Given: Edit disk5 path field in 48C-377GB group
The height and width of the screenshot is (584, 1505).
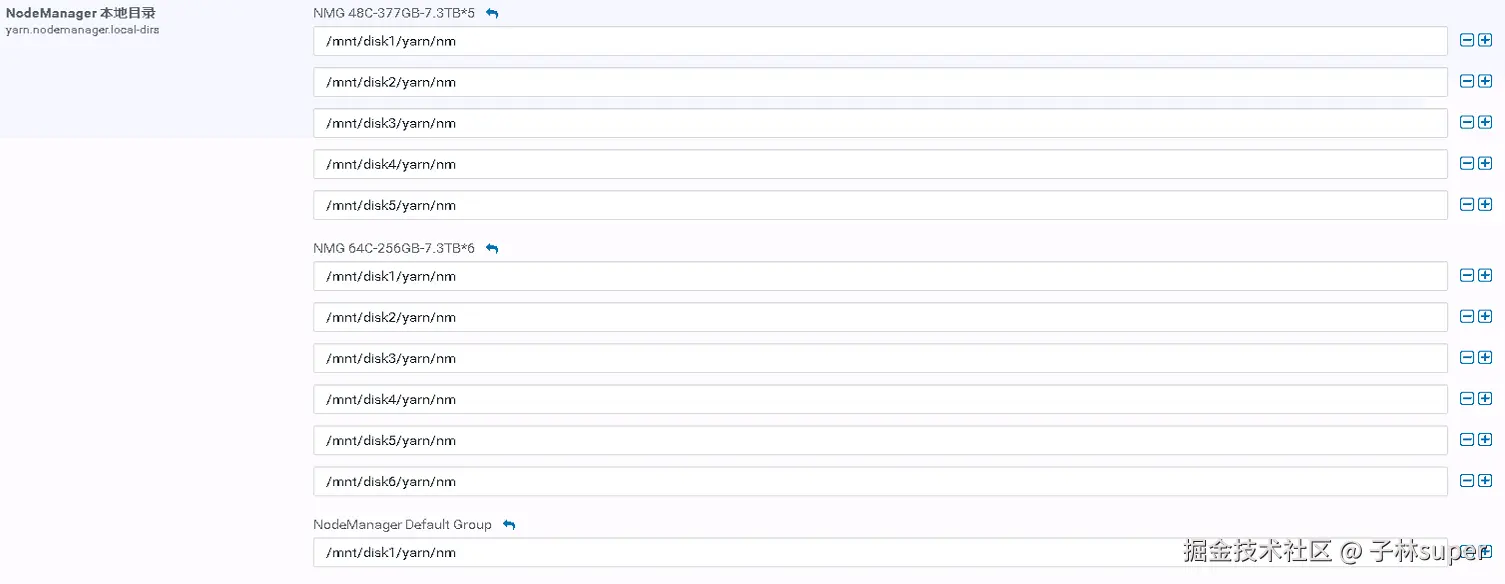Looking at the screenshot, I should click(x=880, y=205).
